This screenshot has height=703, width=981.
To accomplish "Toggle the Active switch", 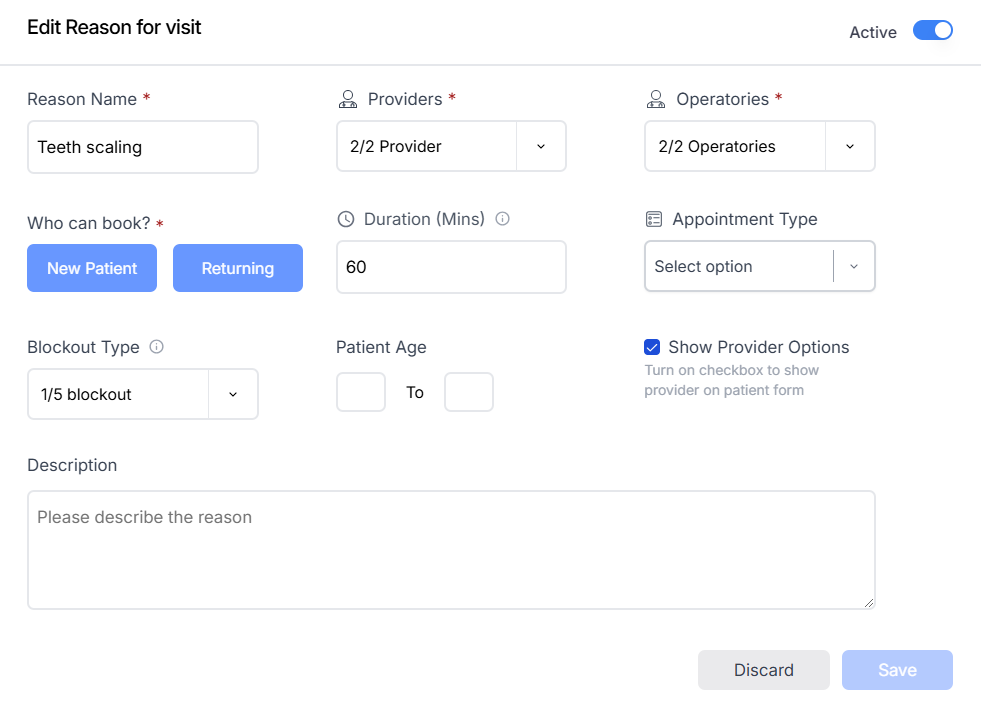I will point(932,31).
